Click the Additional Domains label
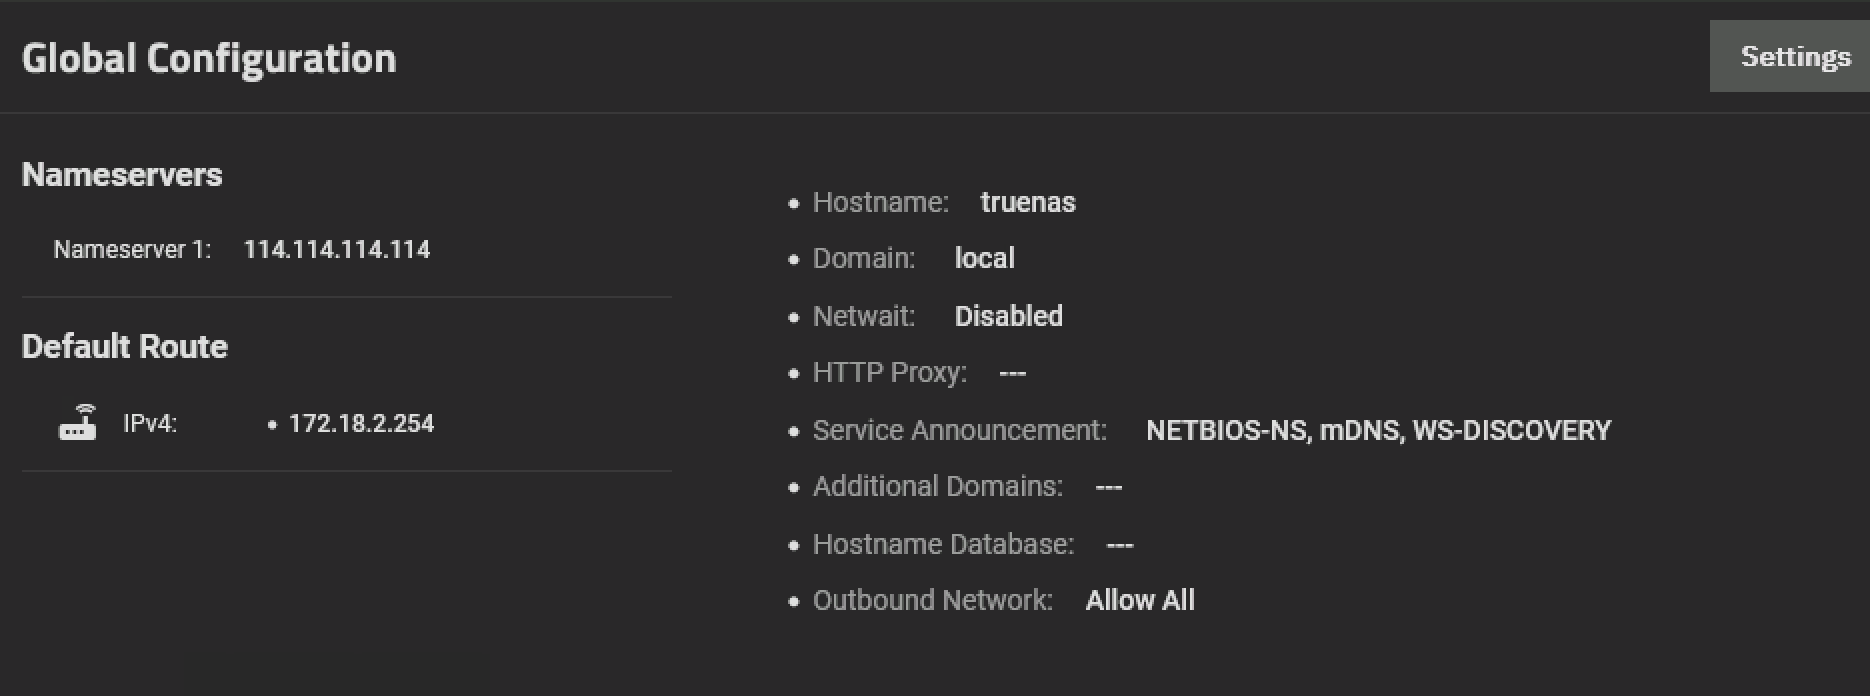1870x696 pixels. click(x=937, y=486)
